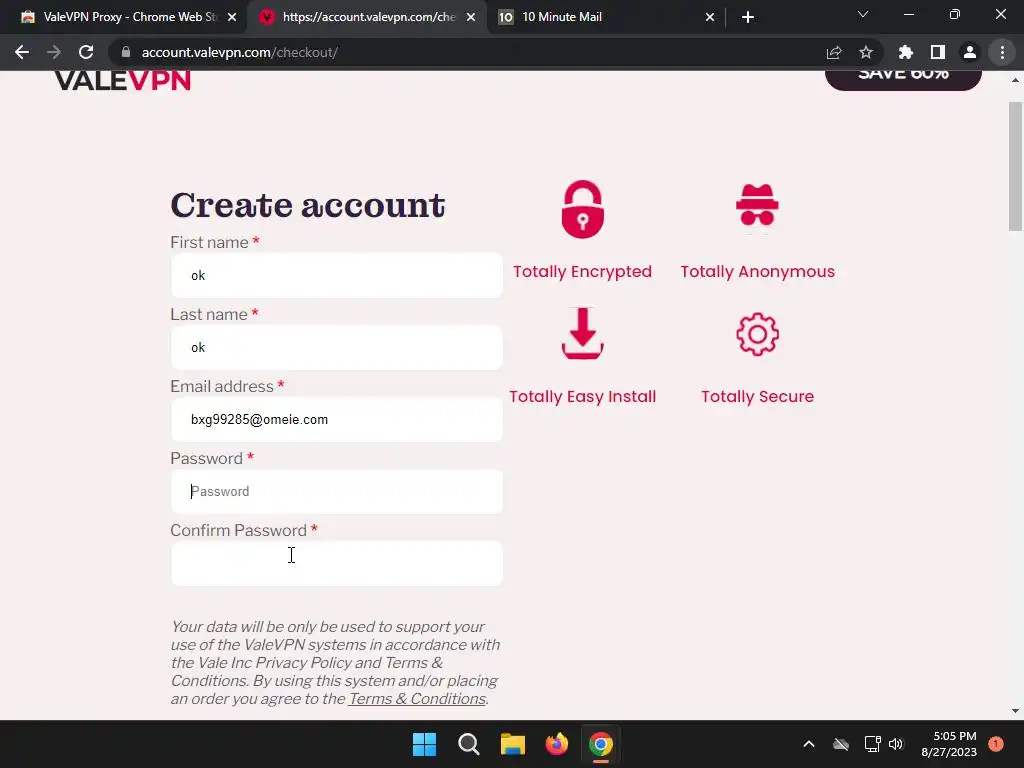
Task: Expand the tab search chevron
Action: [863, 14]
